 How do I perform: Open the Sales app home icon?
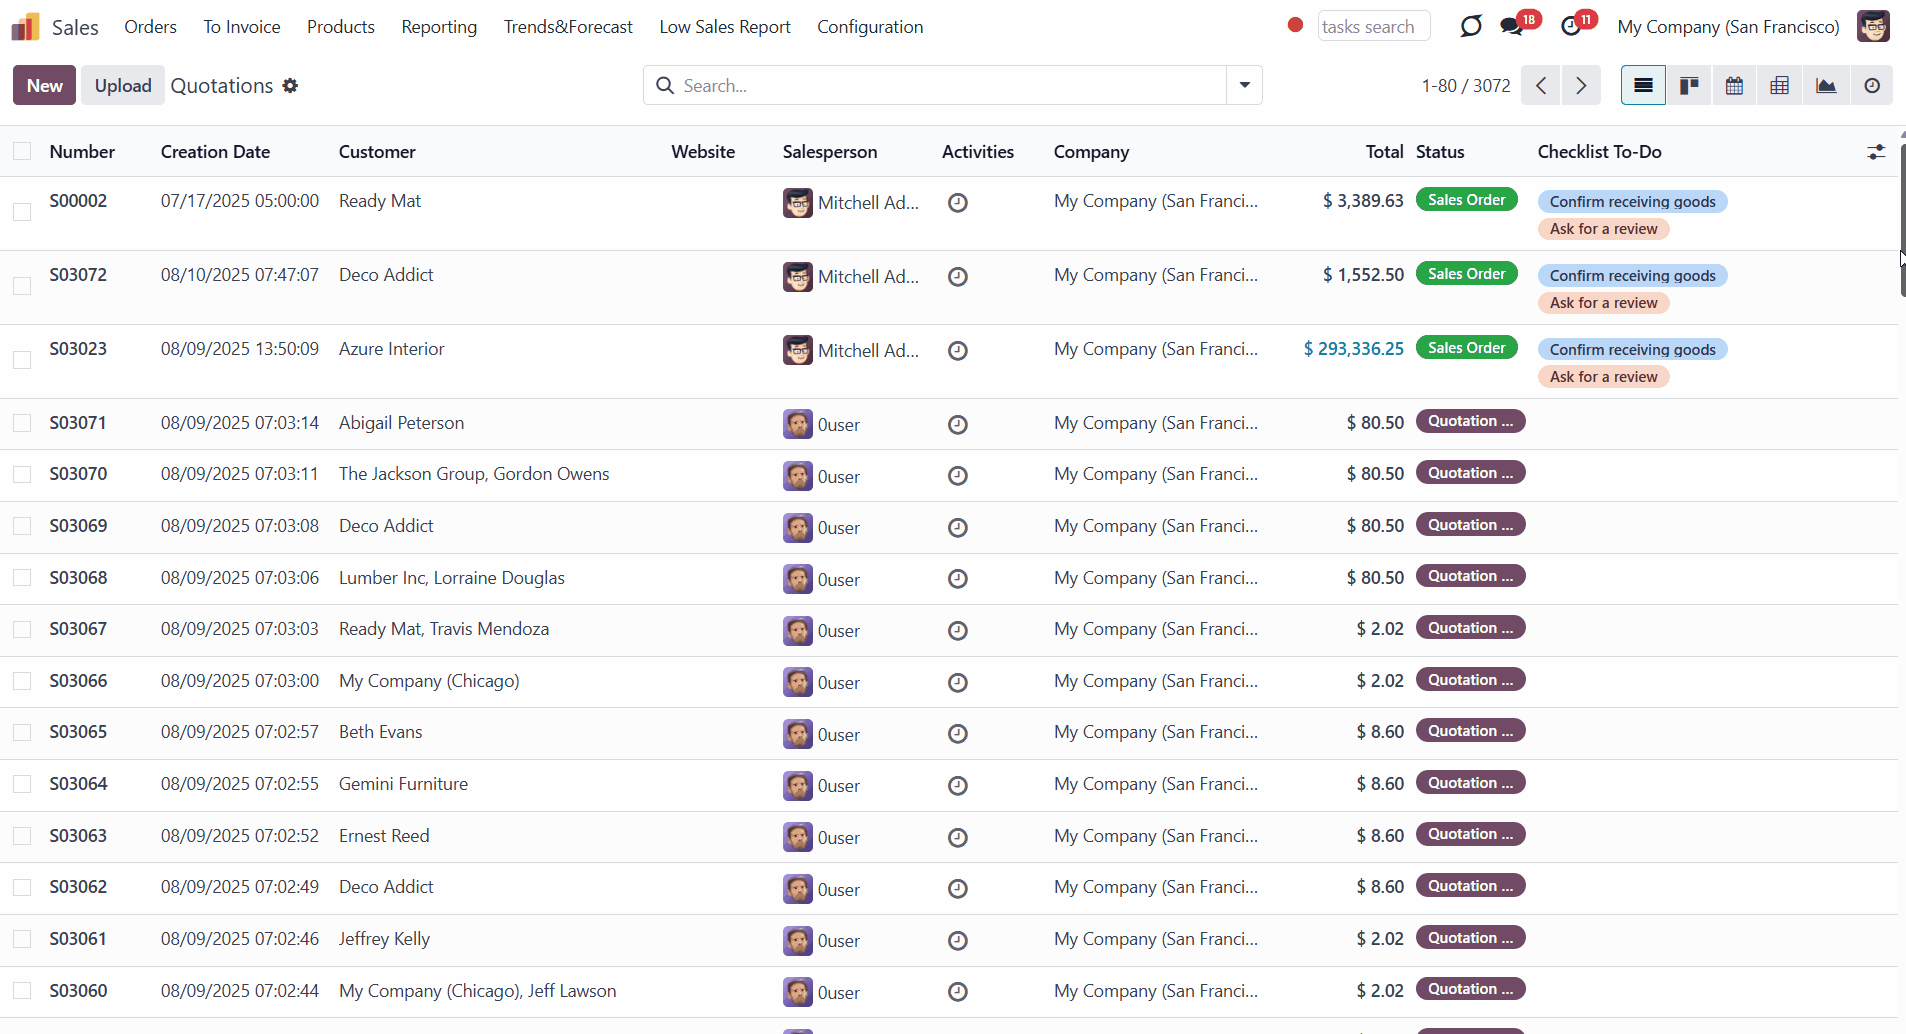(25, 27)
